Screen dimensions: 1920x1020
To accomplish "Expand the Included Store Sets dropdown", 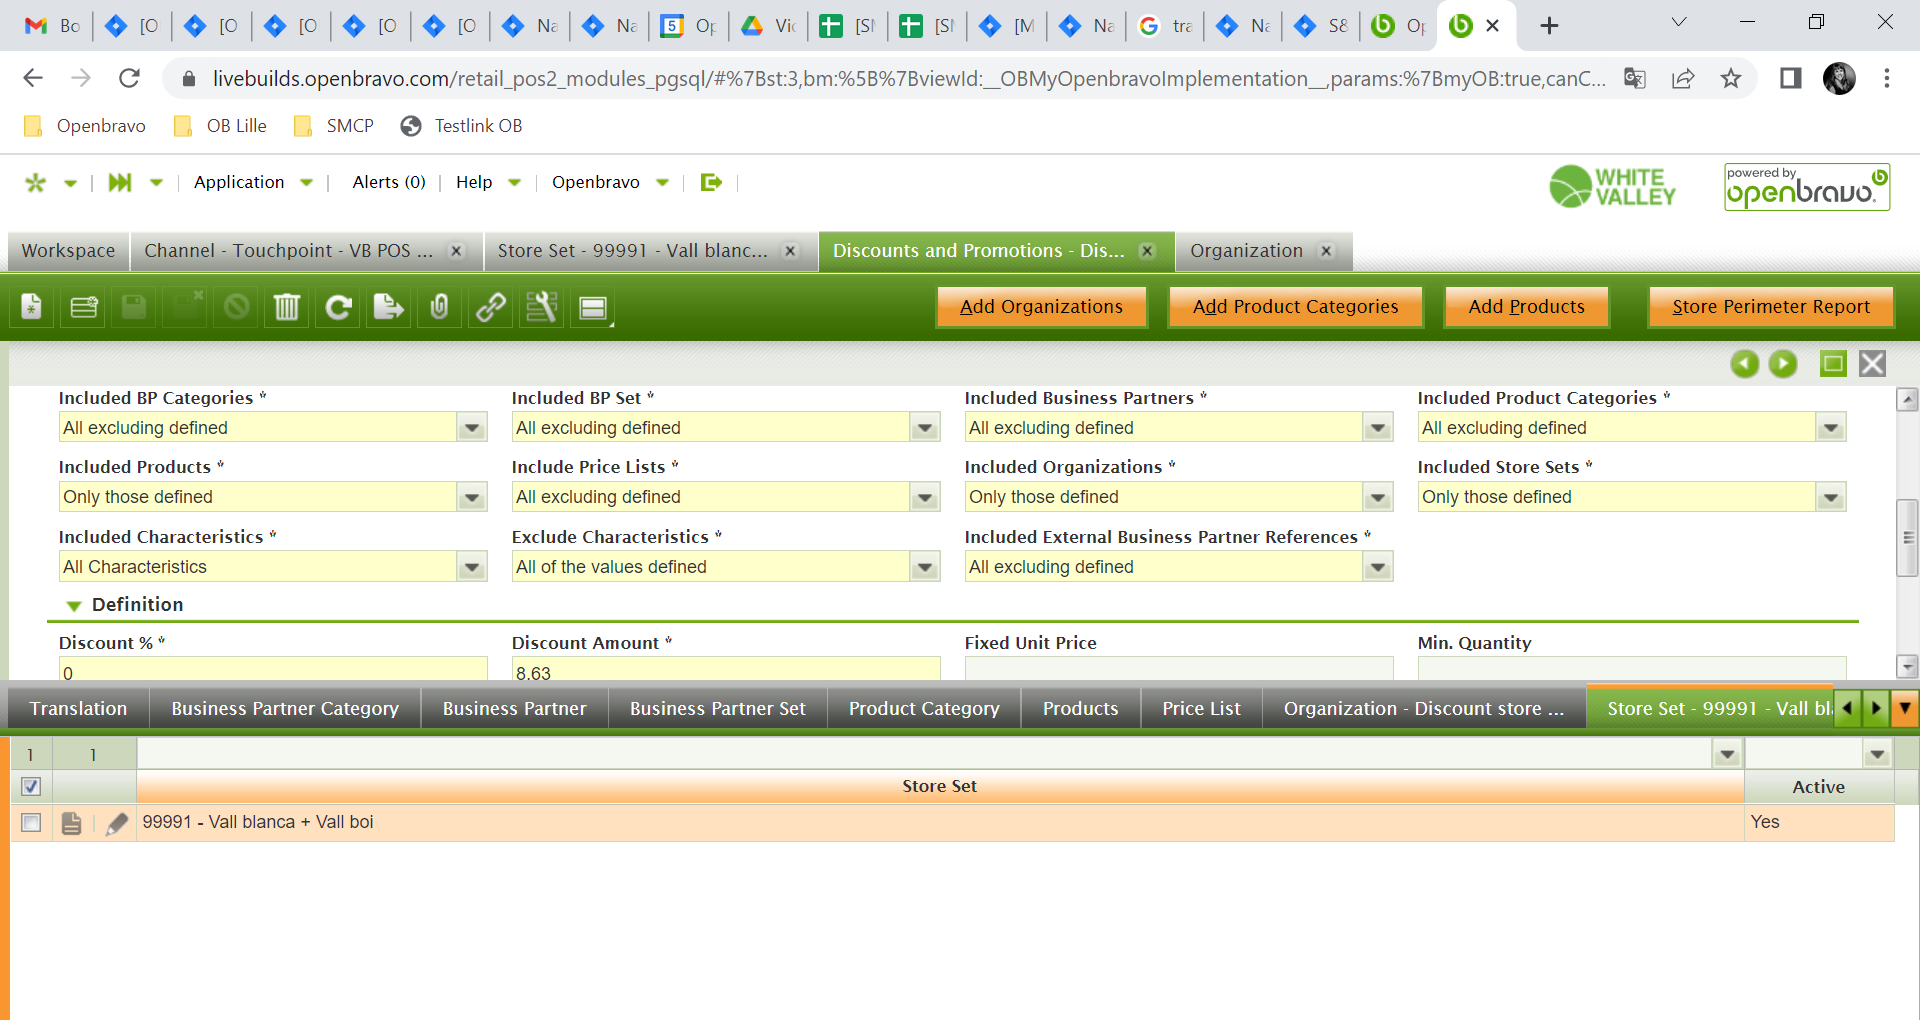I will click(1830, 497).
